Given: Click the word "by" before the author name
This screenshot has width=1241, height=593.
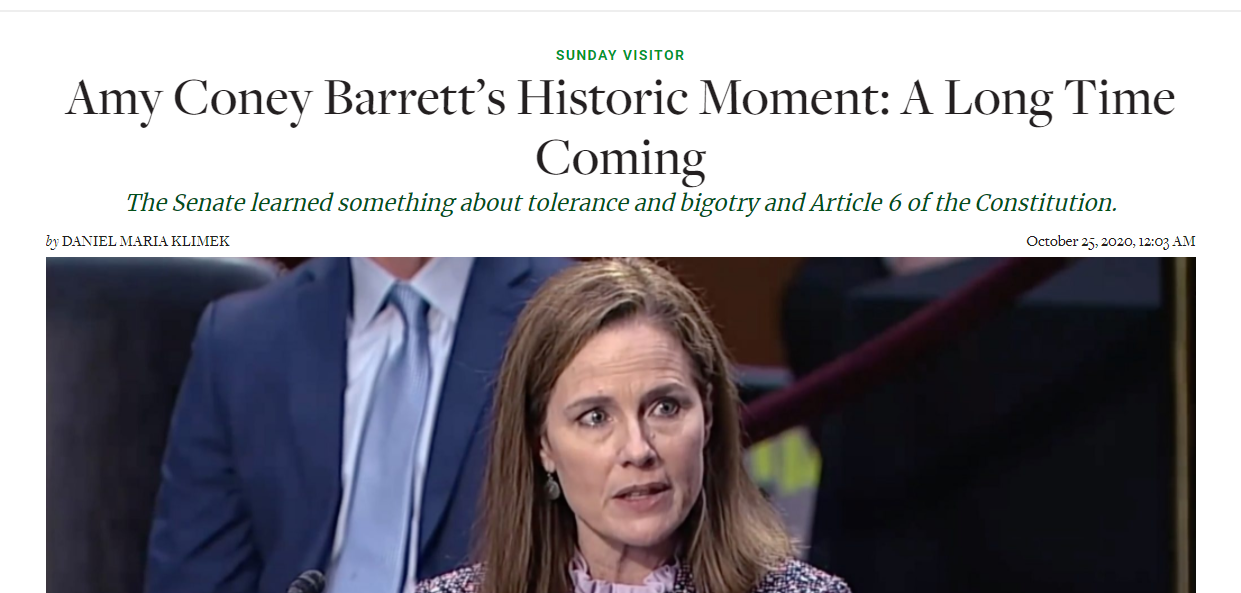Looking at the screenshot, I should point(52,242).
